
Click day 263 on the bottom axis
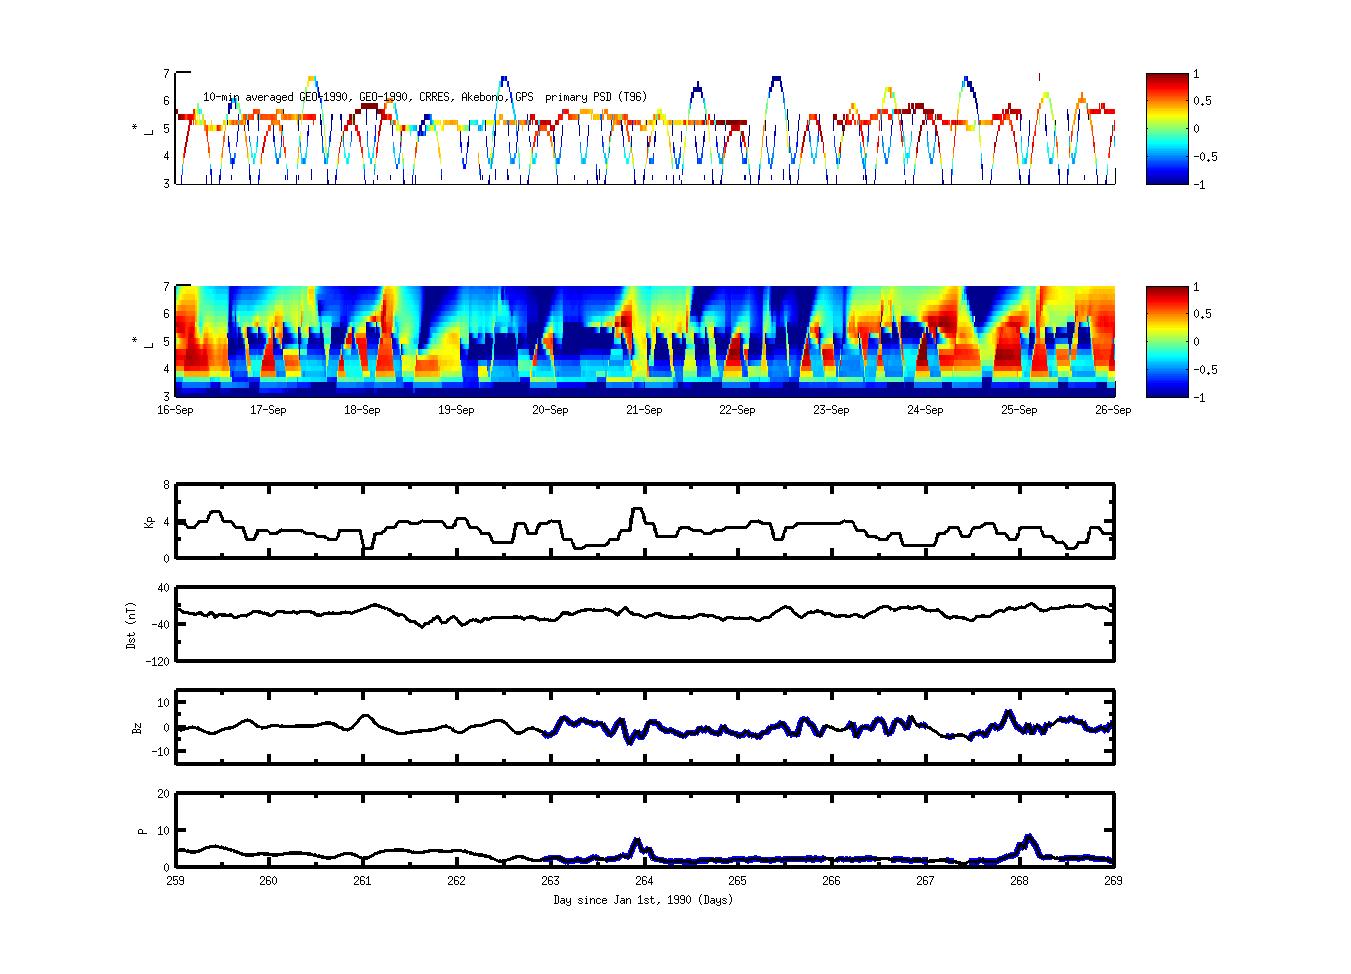pos(550,881)
